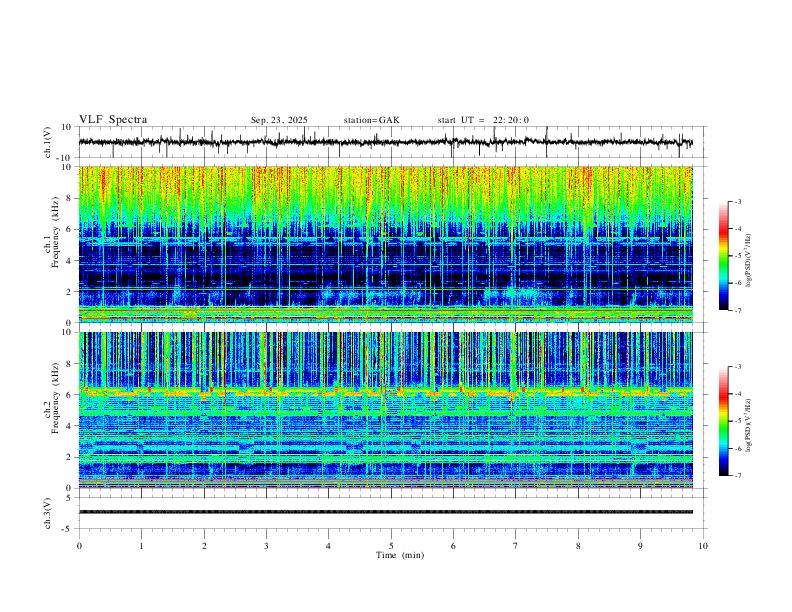This screenshot has height=612, width=792.
Task: Click the ch.1 voltage waveform trace
Action: point(385,142)
